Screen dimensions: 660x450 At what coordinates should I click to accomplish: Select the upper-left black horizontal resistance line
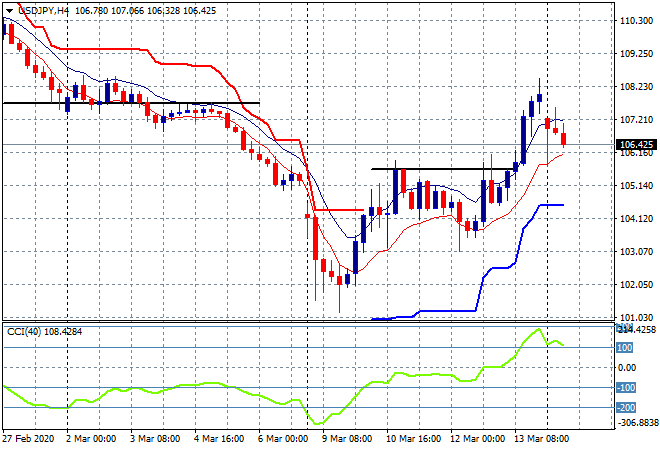tap(131, 103)
